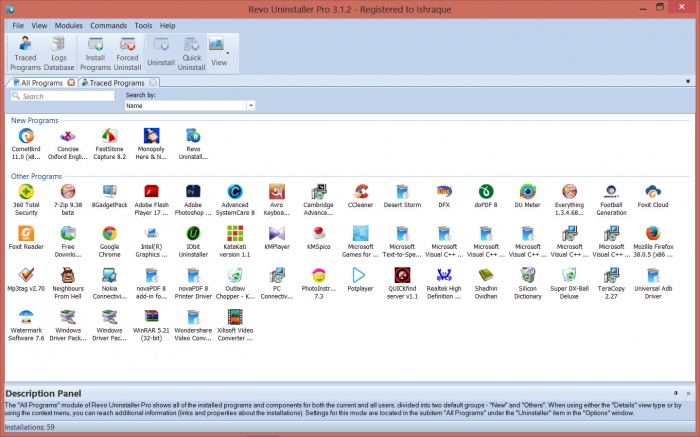
Task: Close the Description Panel
Action: 688,393
